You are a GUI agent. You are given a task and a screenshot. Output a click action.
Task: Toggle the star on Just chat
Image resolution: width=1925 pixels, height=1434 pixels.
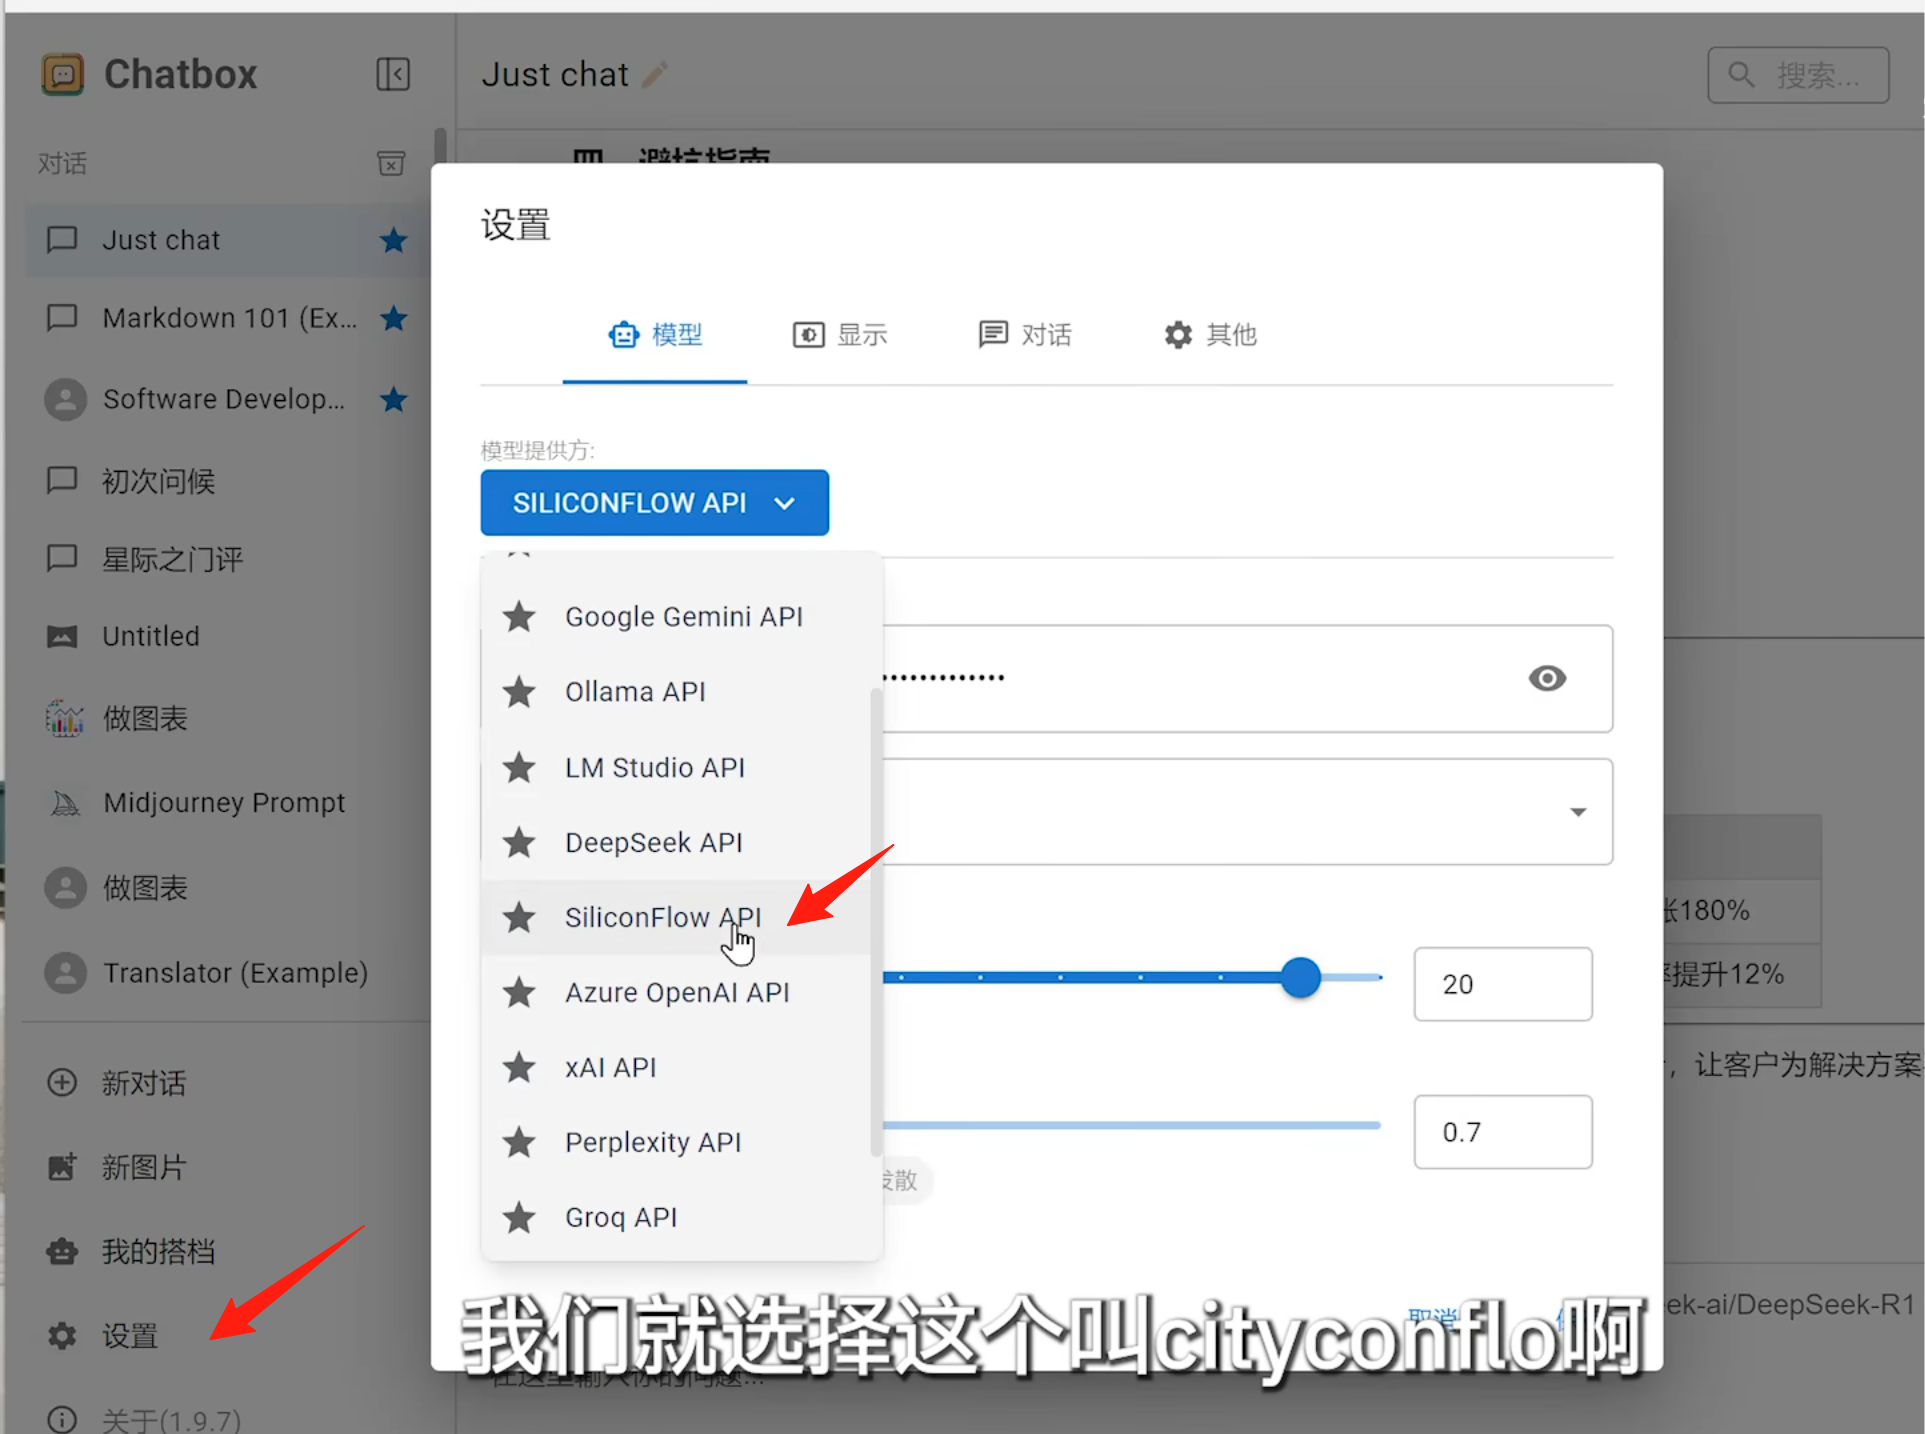tap(393, 240)
